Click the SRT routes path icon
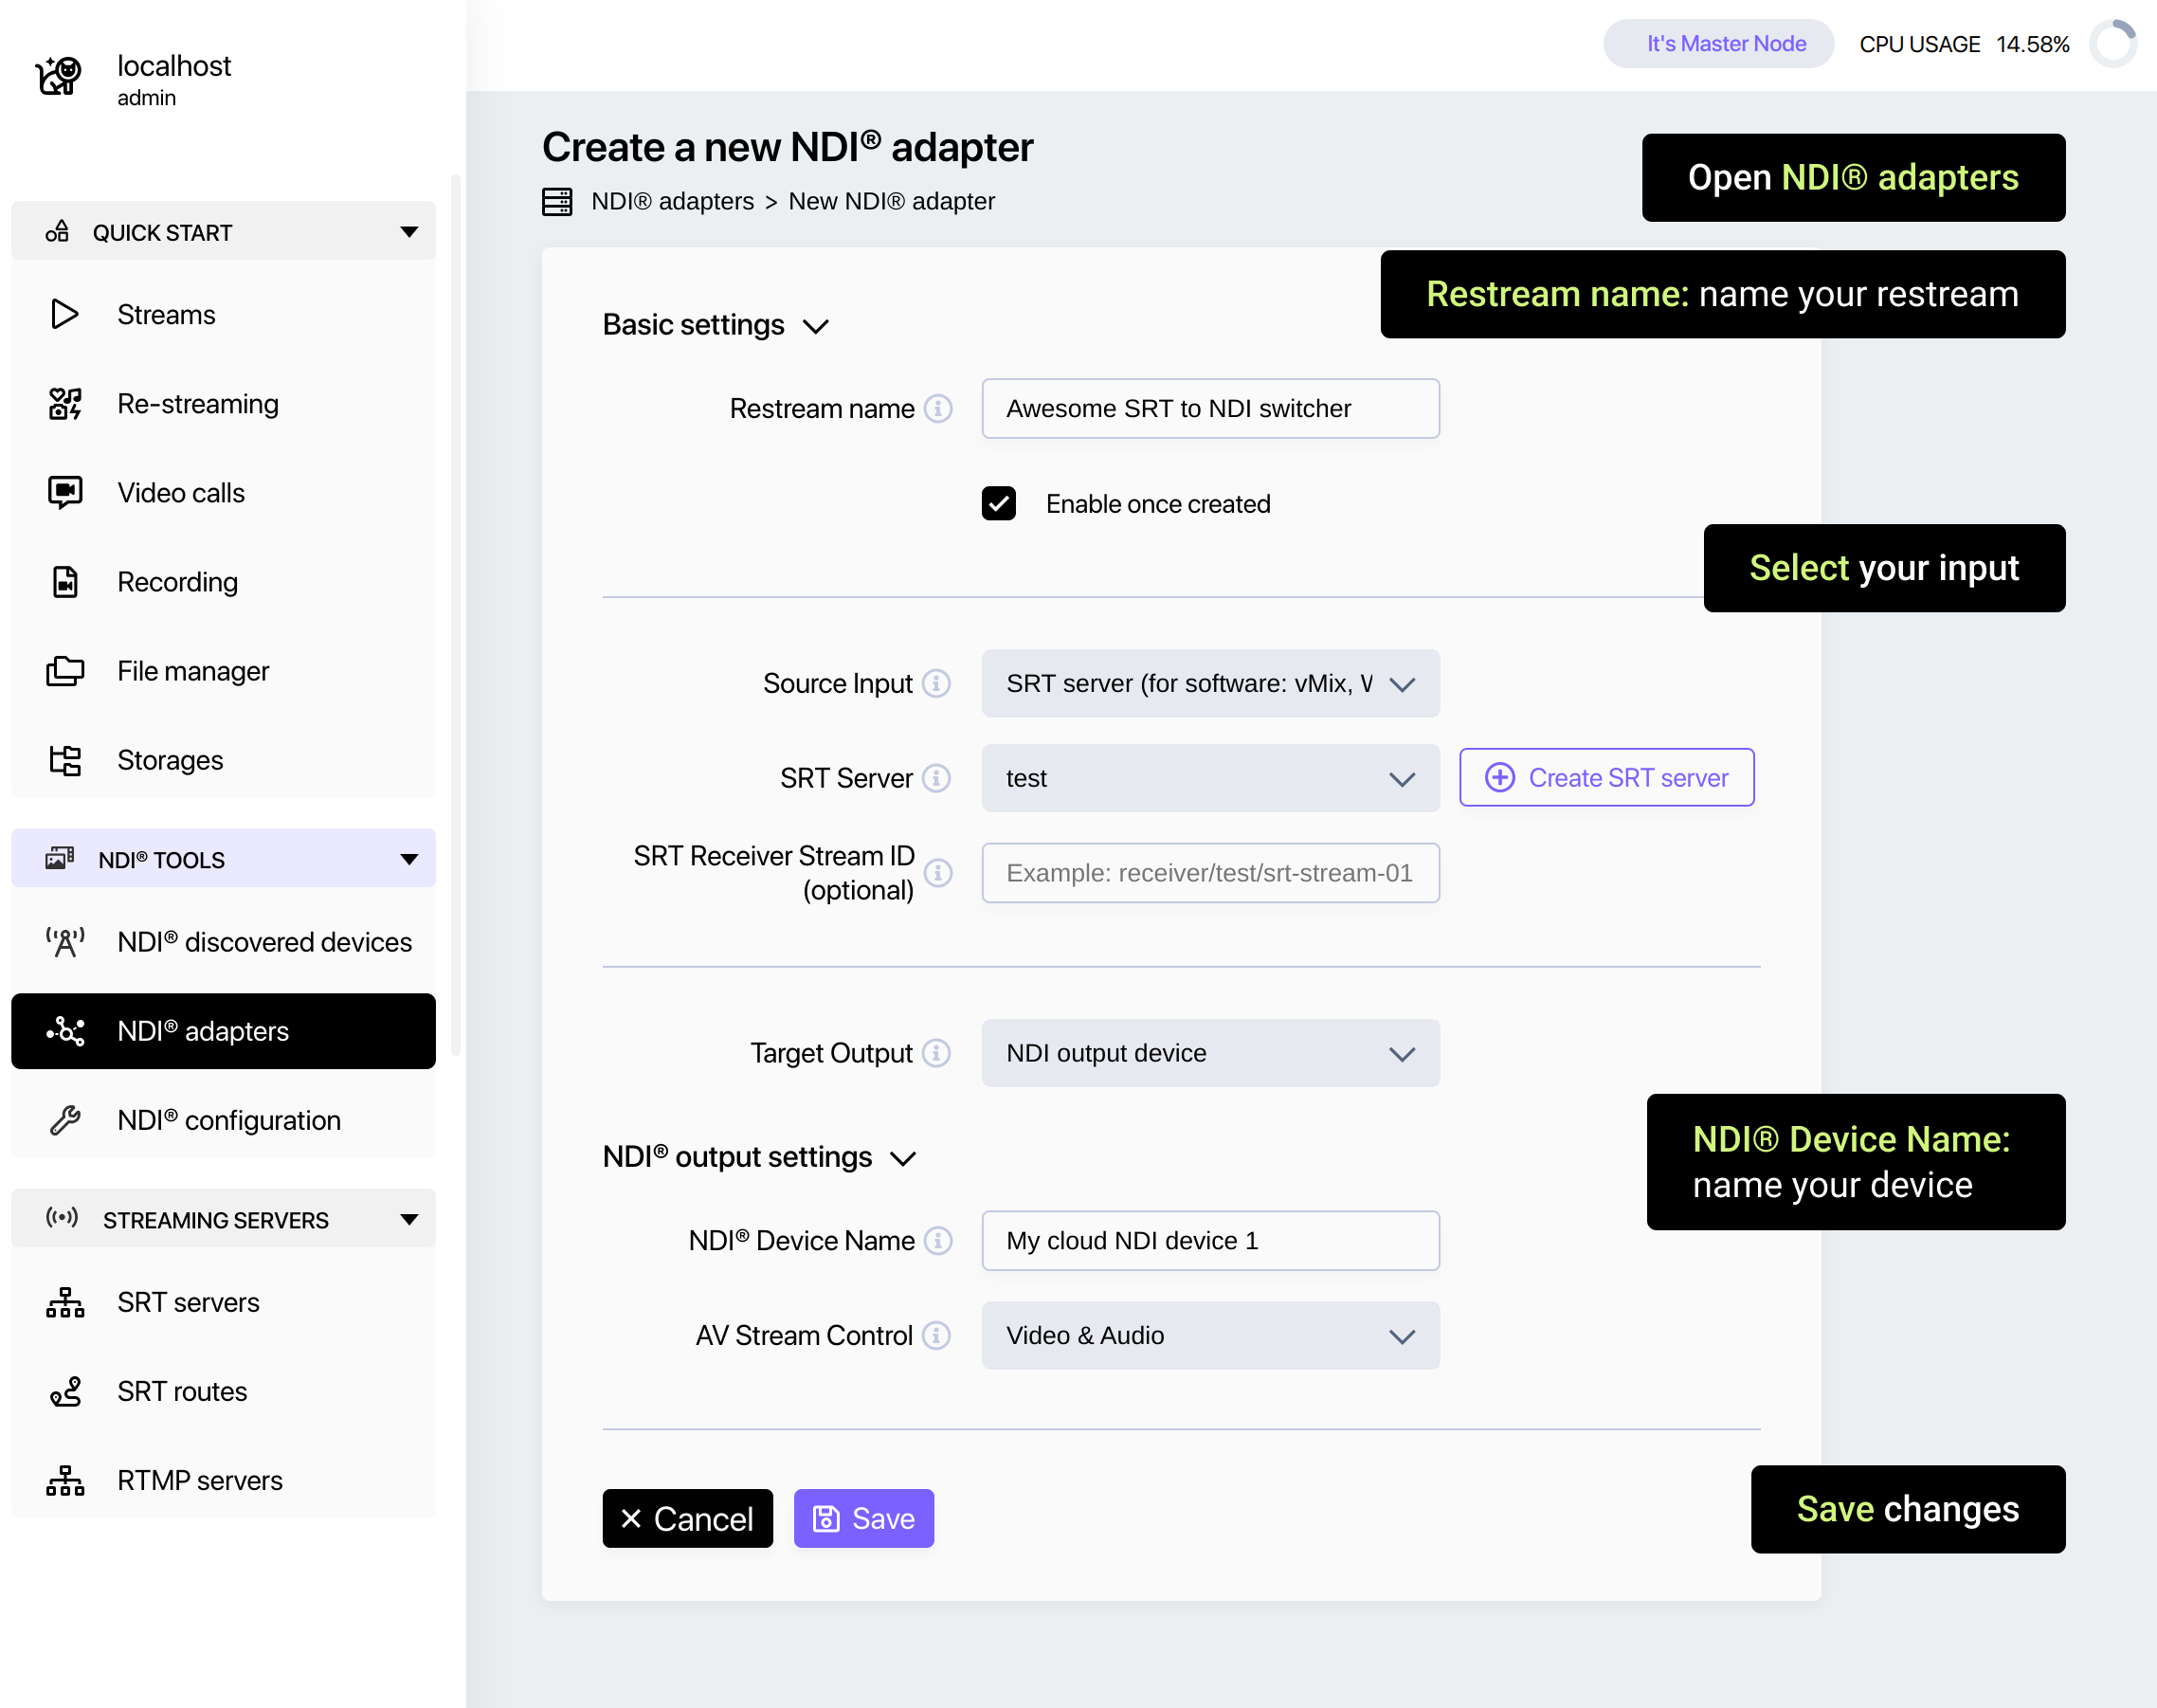Screen dimensions: 2157x1708 tap(65, 1391)
